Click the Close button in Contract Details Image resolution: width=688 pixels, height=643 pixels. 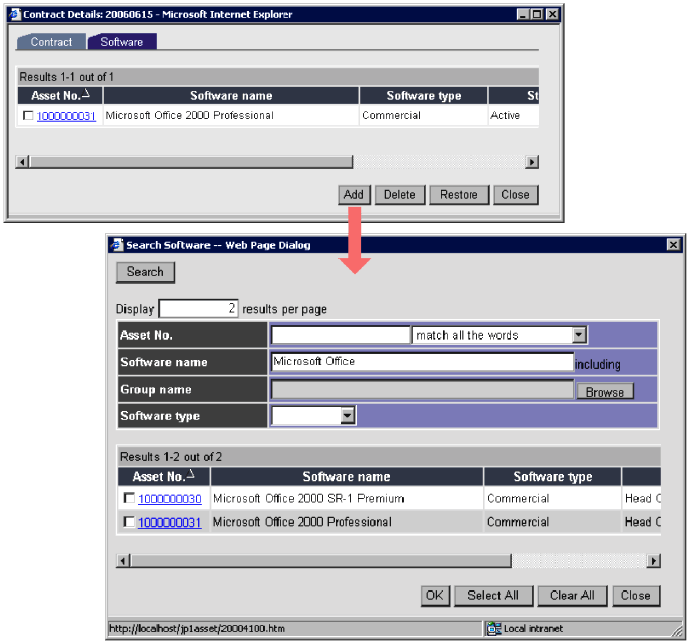(x=516, y=194)
